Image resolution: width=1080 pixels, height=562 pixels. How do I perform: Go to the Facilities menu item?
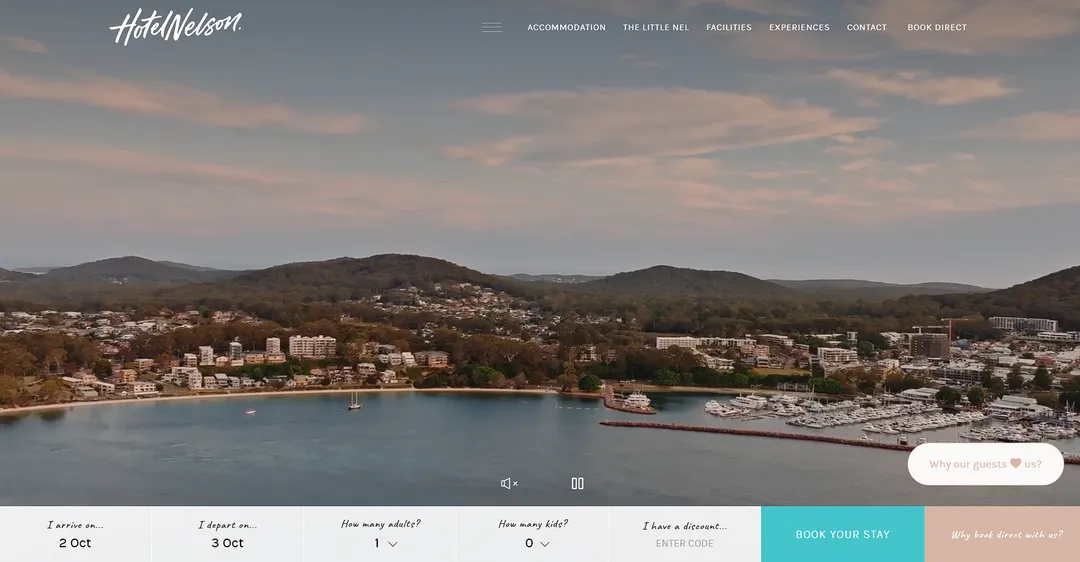tap(729, 28)
